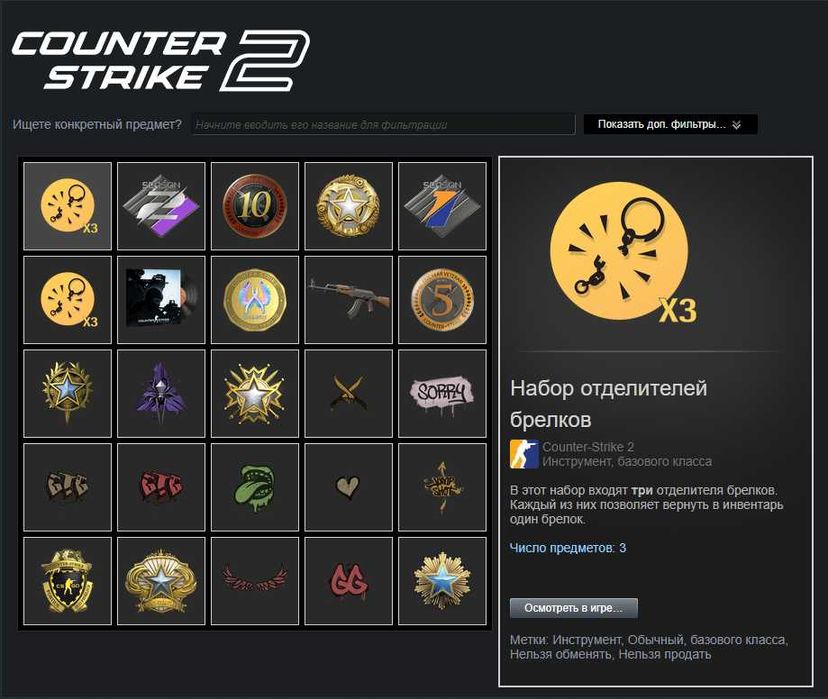Expand the Показать доп. фильтры dropdown

[x=670, y=125]
